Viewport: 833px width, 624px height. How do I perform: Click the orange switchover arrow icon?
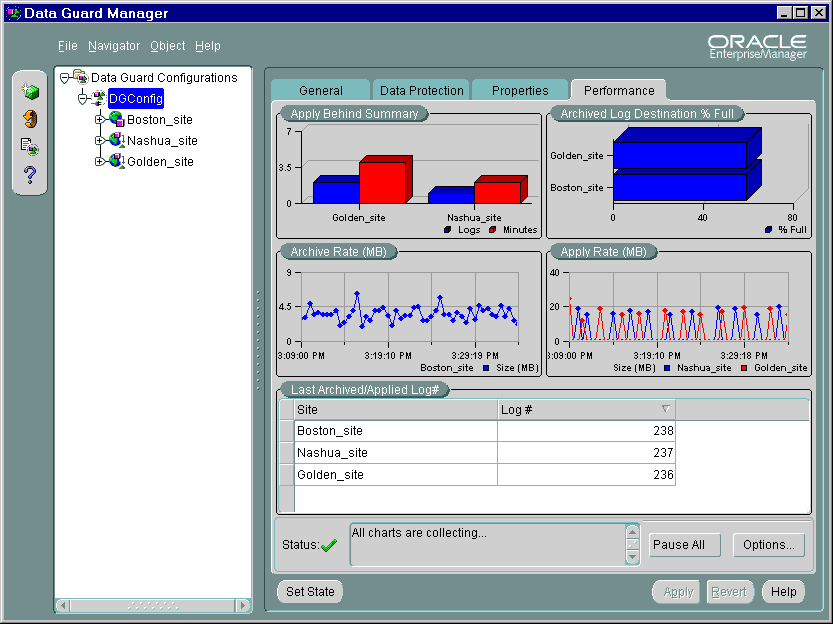point(30,119)
